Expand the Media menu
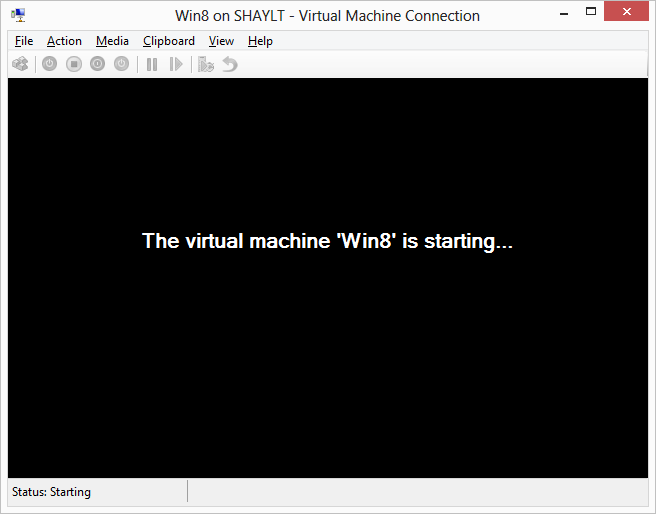The width and height of the screenshot is (656, 514). [x=112, y=41]
